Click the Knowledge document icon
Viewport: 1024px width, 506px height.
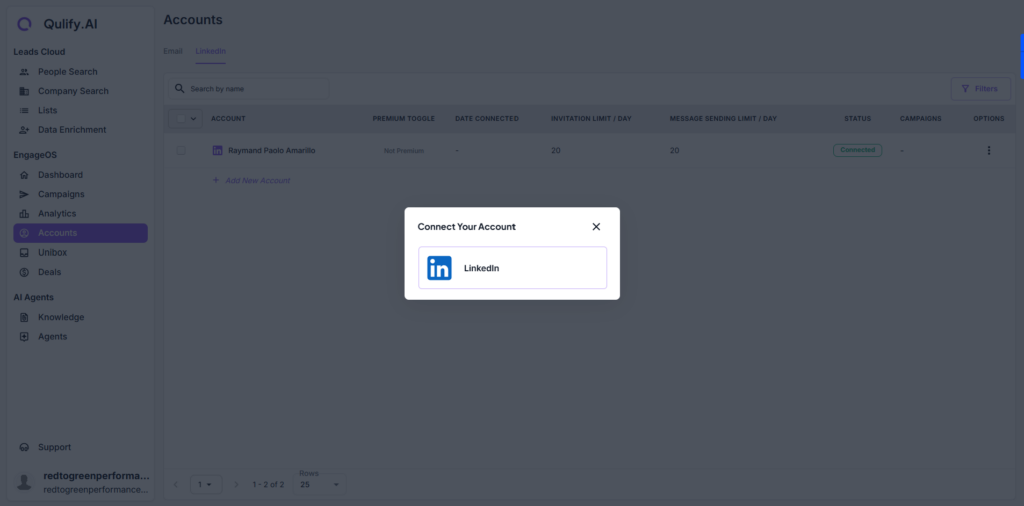tap(24, 317)
